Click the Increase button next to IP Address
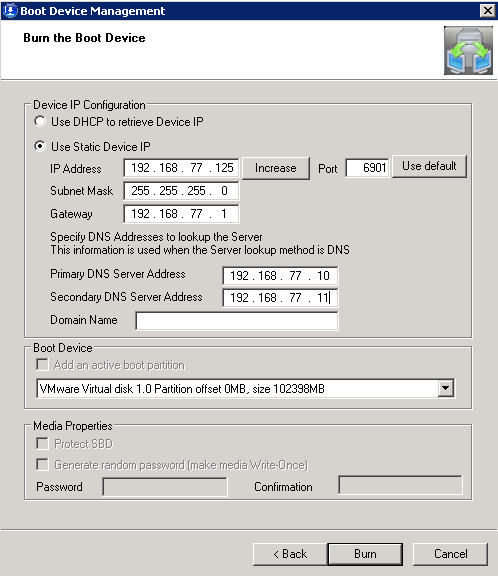The image size is (498, 576). coord(275,168)
